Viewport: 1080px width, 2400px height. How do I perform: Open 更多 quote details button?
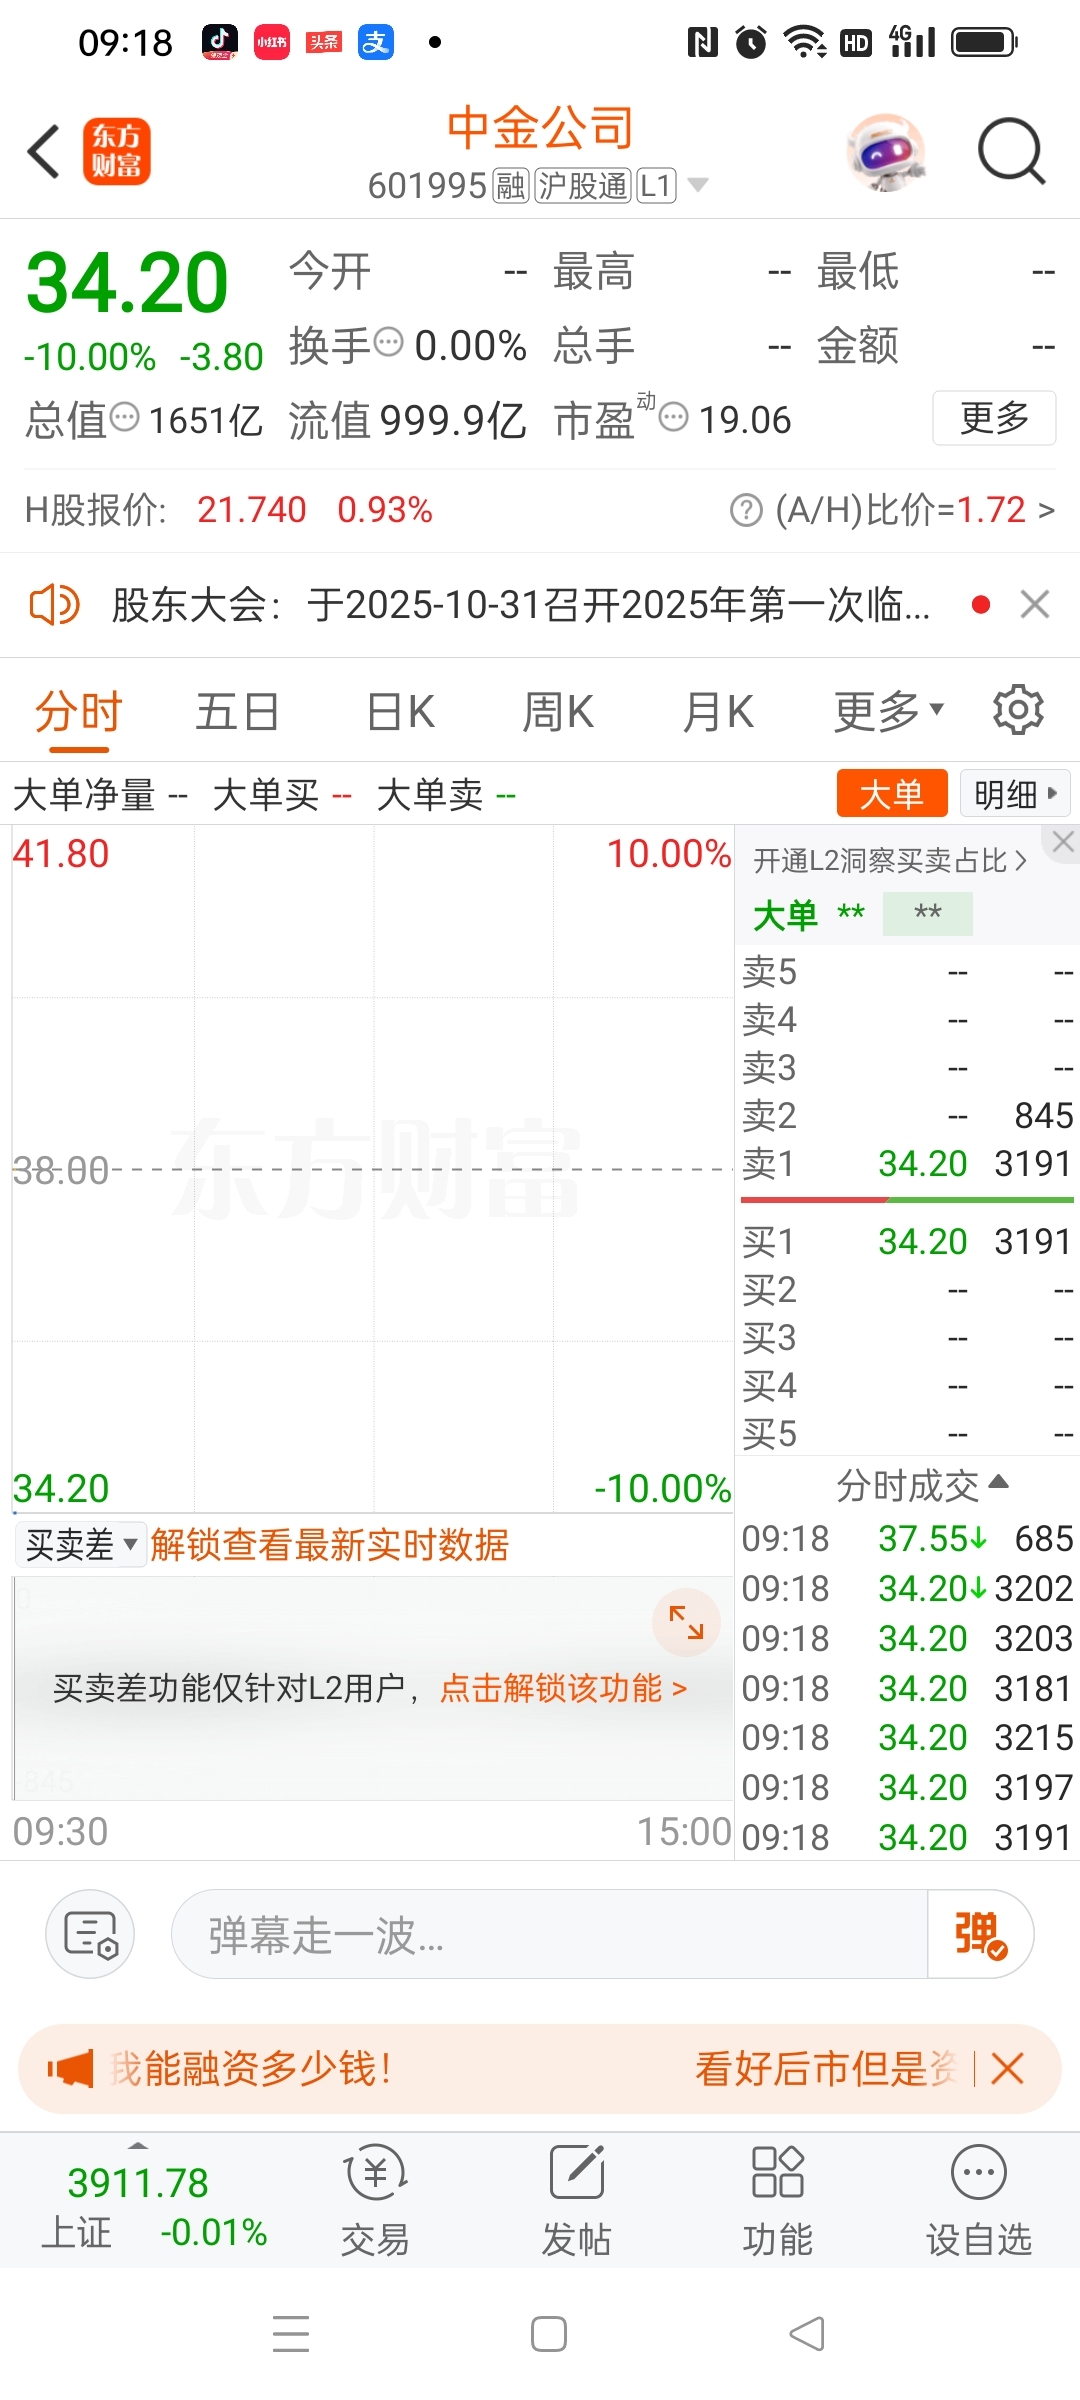(994, 418)
